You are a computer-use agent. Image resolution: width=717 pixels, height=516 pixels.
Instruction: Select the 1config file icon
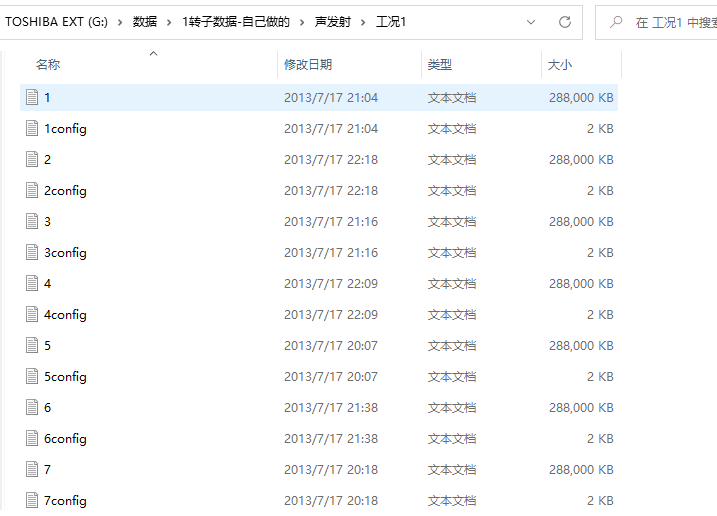[32, 129]
